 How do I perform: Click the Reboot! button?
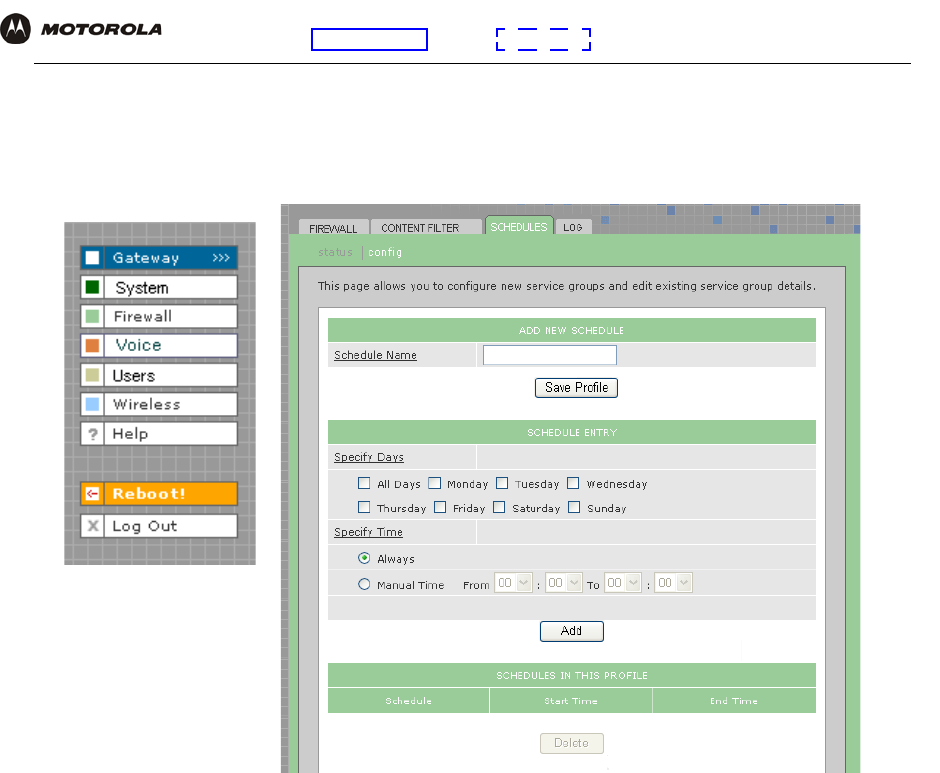click(159, 494)
